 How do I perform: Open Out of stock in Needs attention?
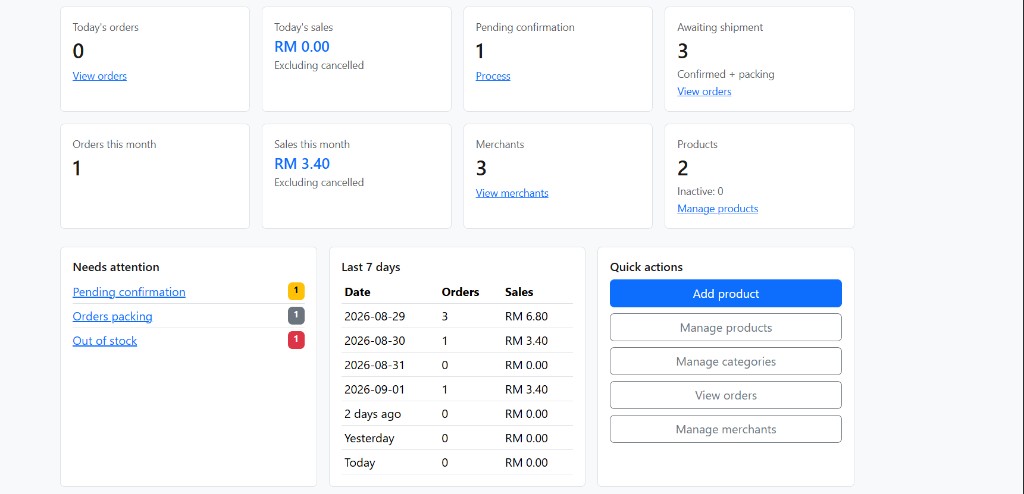click(x=105, y=340)
